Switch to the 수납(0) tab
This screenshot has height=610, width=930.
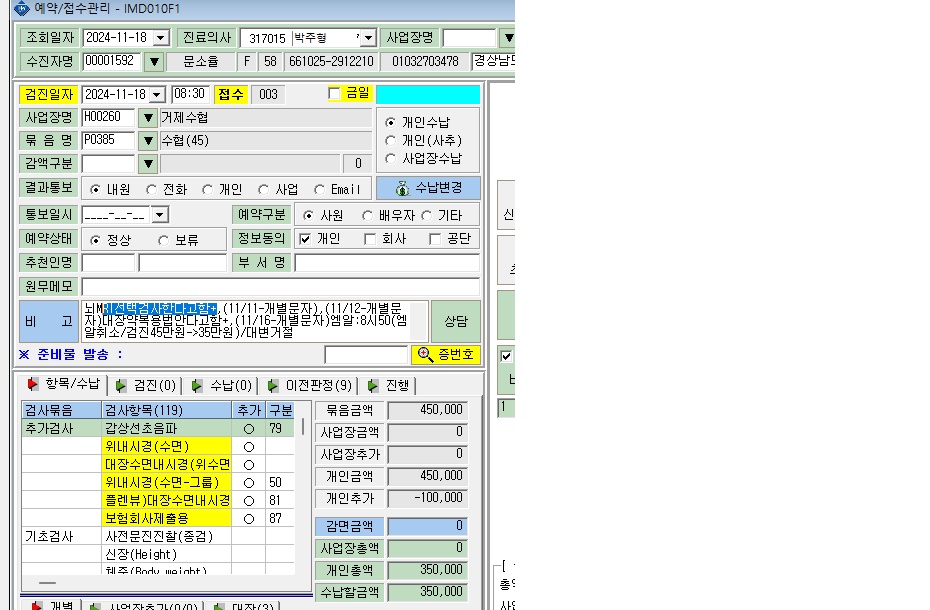pyautogui.click(x=221, y=386)
